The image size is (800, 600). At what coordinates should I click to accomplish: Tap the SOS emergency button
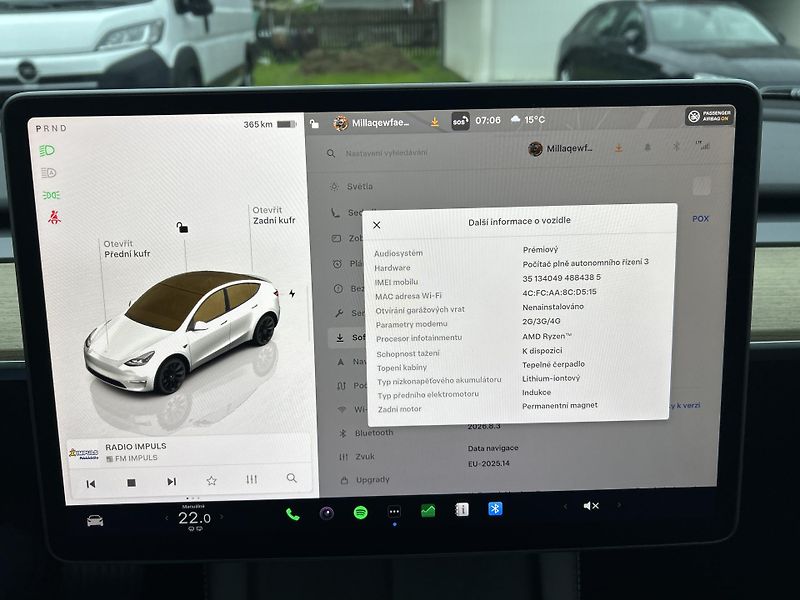pos(460,121)
